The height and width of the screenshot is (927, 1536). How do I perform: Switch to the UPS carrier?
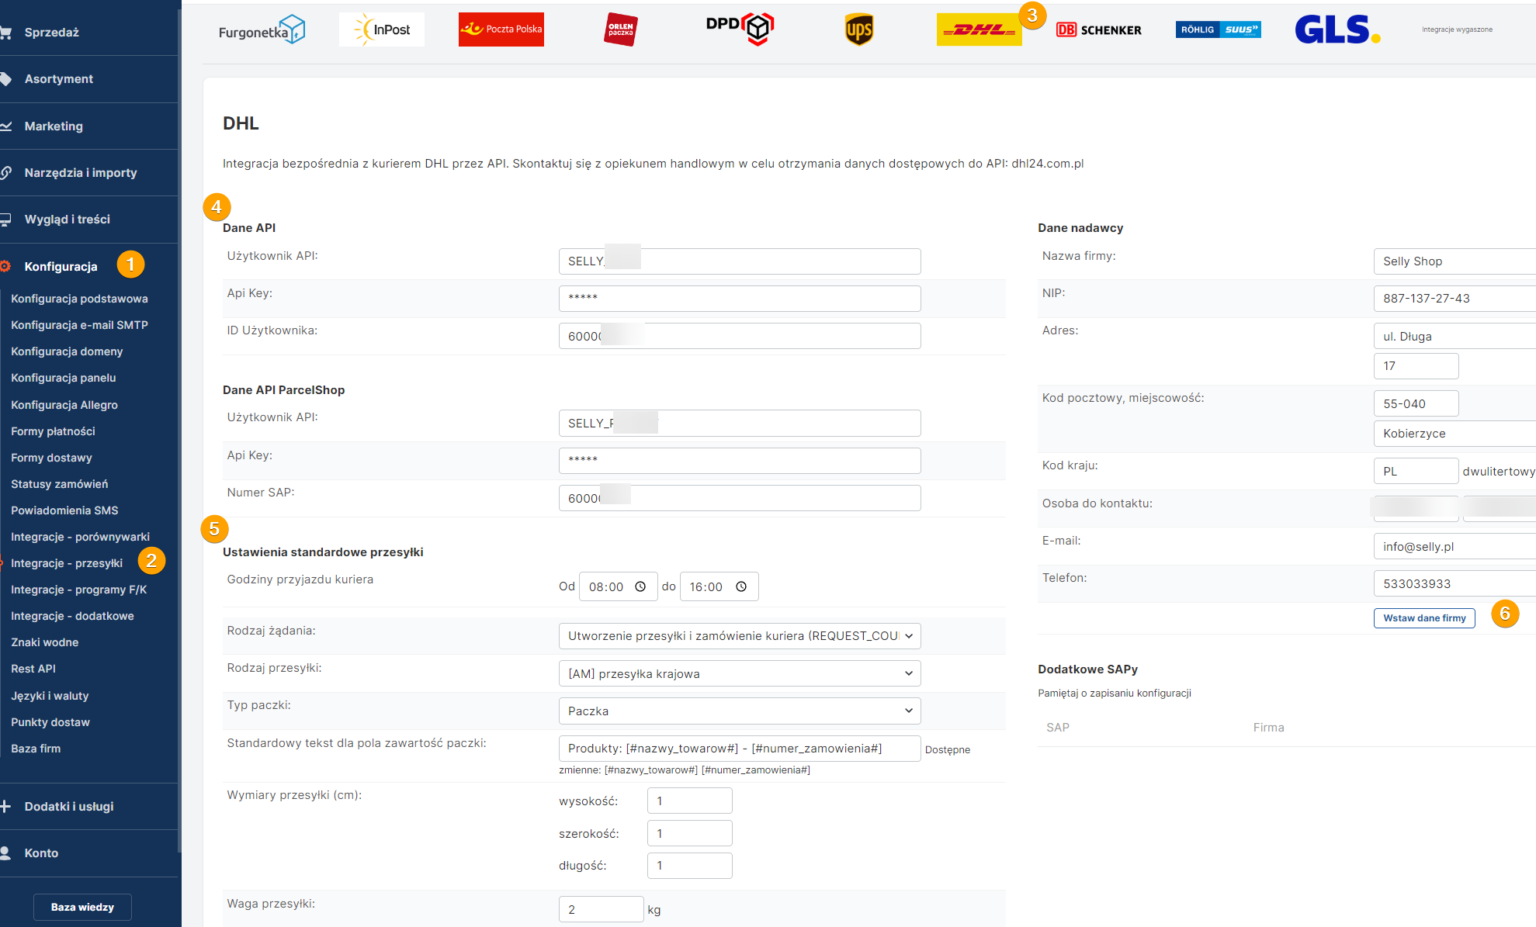(x=858, y=29)
